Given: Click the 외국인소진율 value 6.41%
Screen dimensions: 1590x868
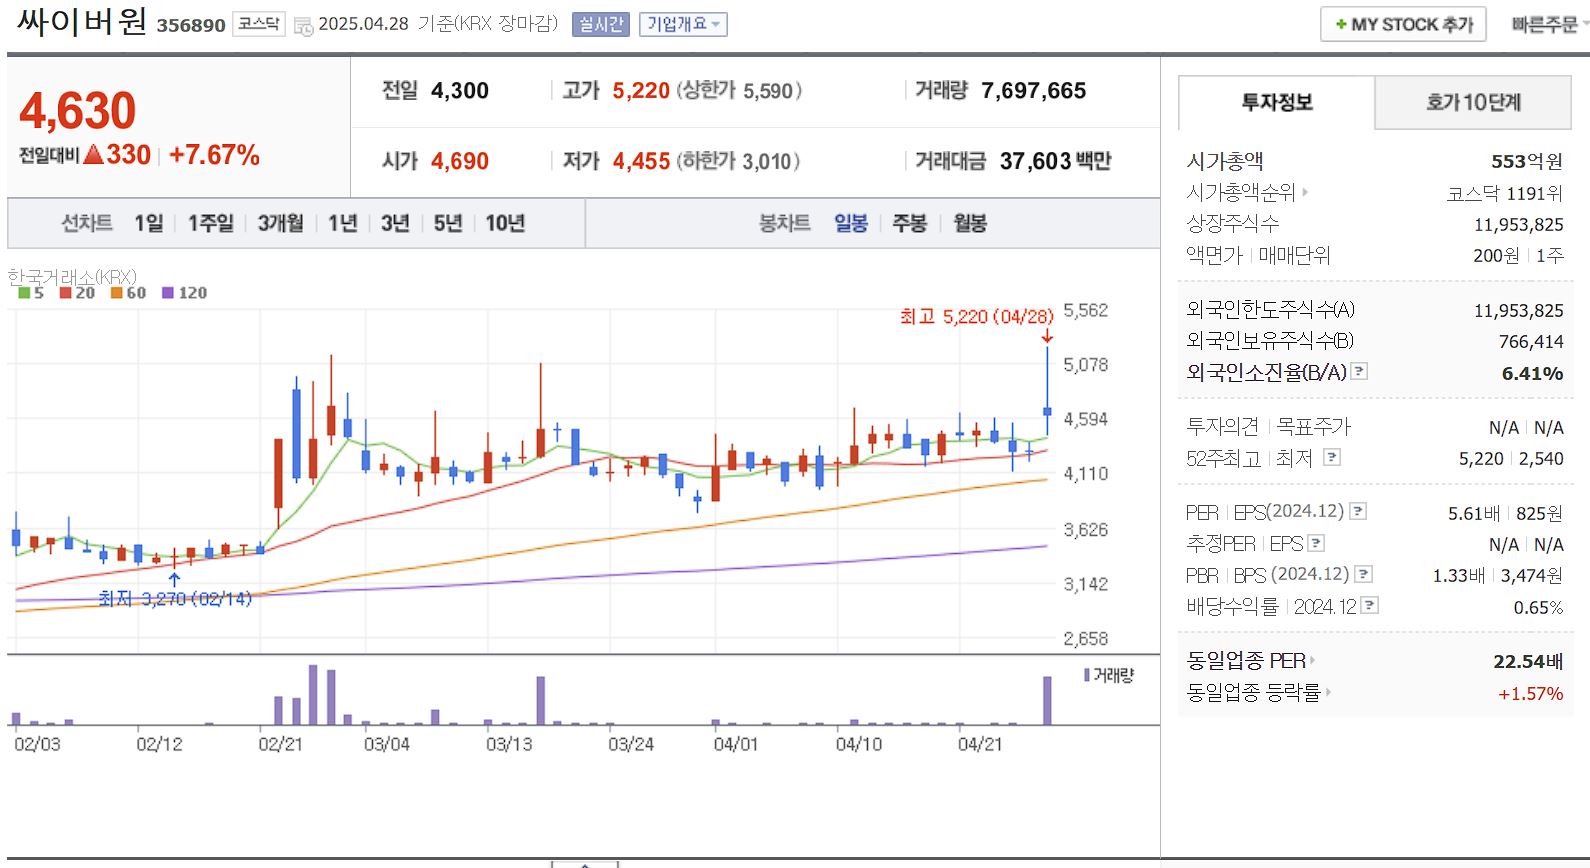Looking at the screenshot, I should tap(1532, 373).
